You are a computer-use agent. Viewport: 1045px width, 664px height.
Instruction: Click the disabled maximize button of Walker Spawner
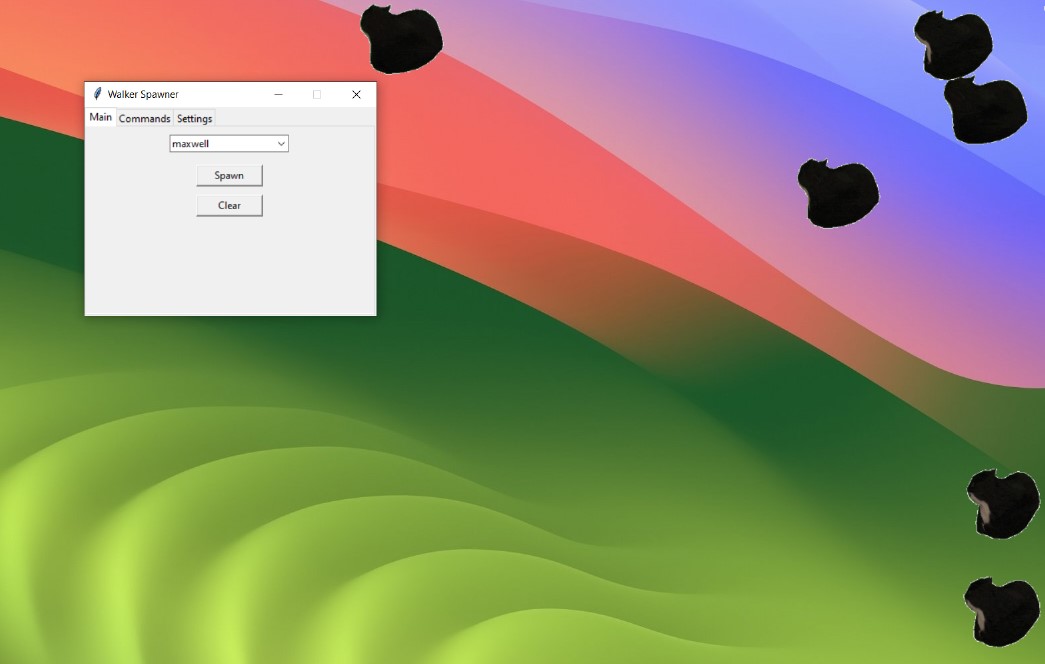coord(317,95)
